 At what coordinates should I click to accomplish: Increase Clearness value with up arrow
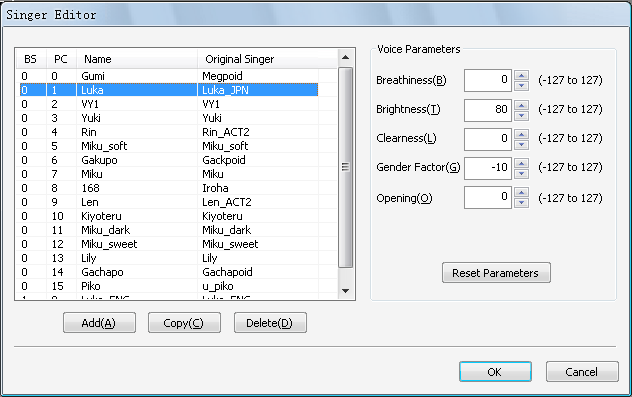522,134
